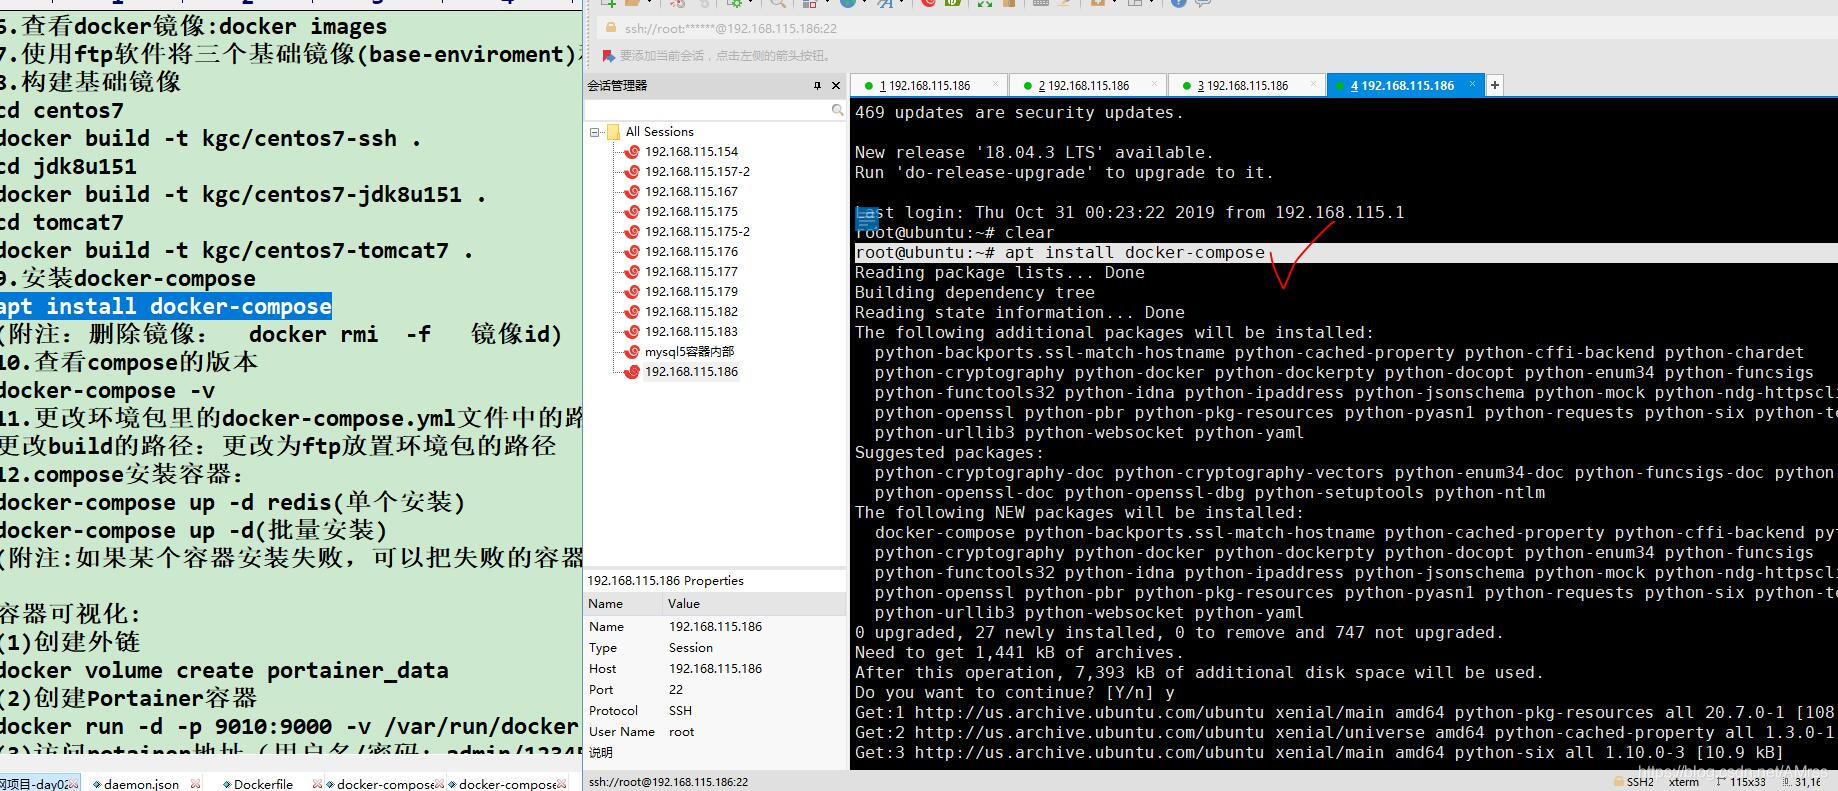This screenshot has width=1838, height=791.
Task: Select Host value 192.168.115.186 in Properties
Action: click(x=715, y=669)
